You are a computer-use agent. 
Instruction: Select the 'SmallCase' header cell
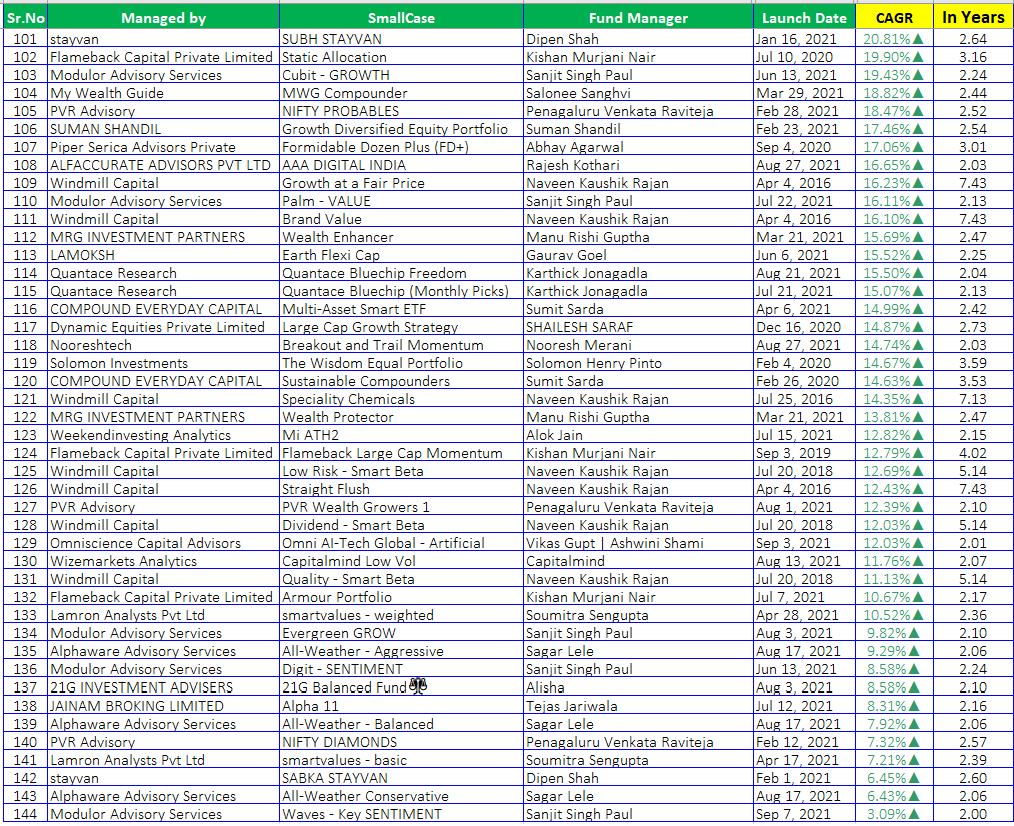tap(402, 17)
